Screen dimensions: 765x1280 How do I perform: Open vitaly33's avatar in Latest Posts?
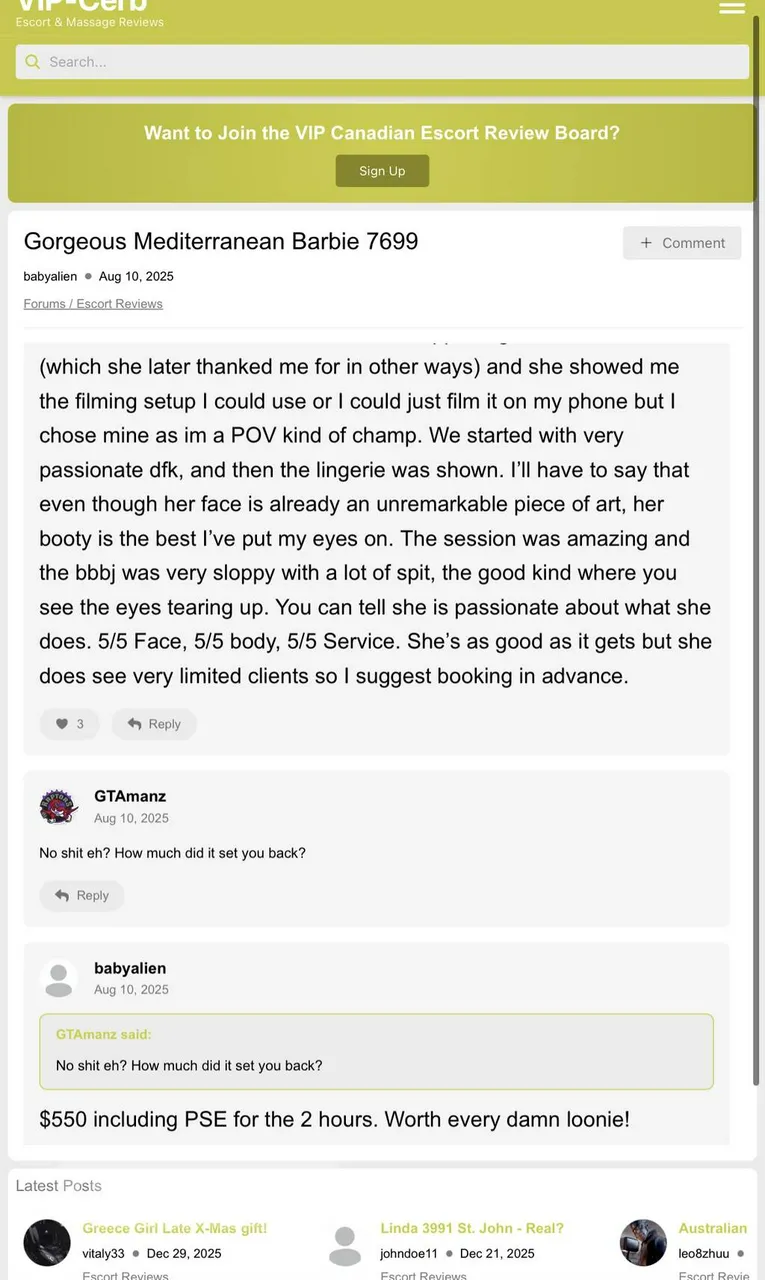click(x=47, y=1242)
